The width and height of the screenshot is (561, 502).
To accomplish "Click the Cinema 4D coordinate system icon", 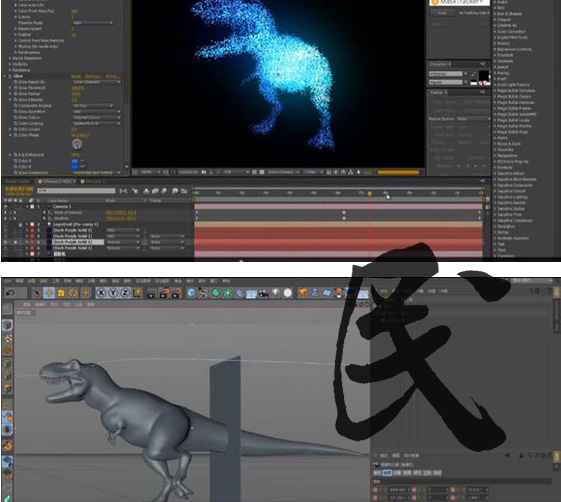I will point(137,293).
